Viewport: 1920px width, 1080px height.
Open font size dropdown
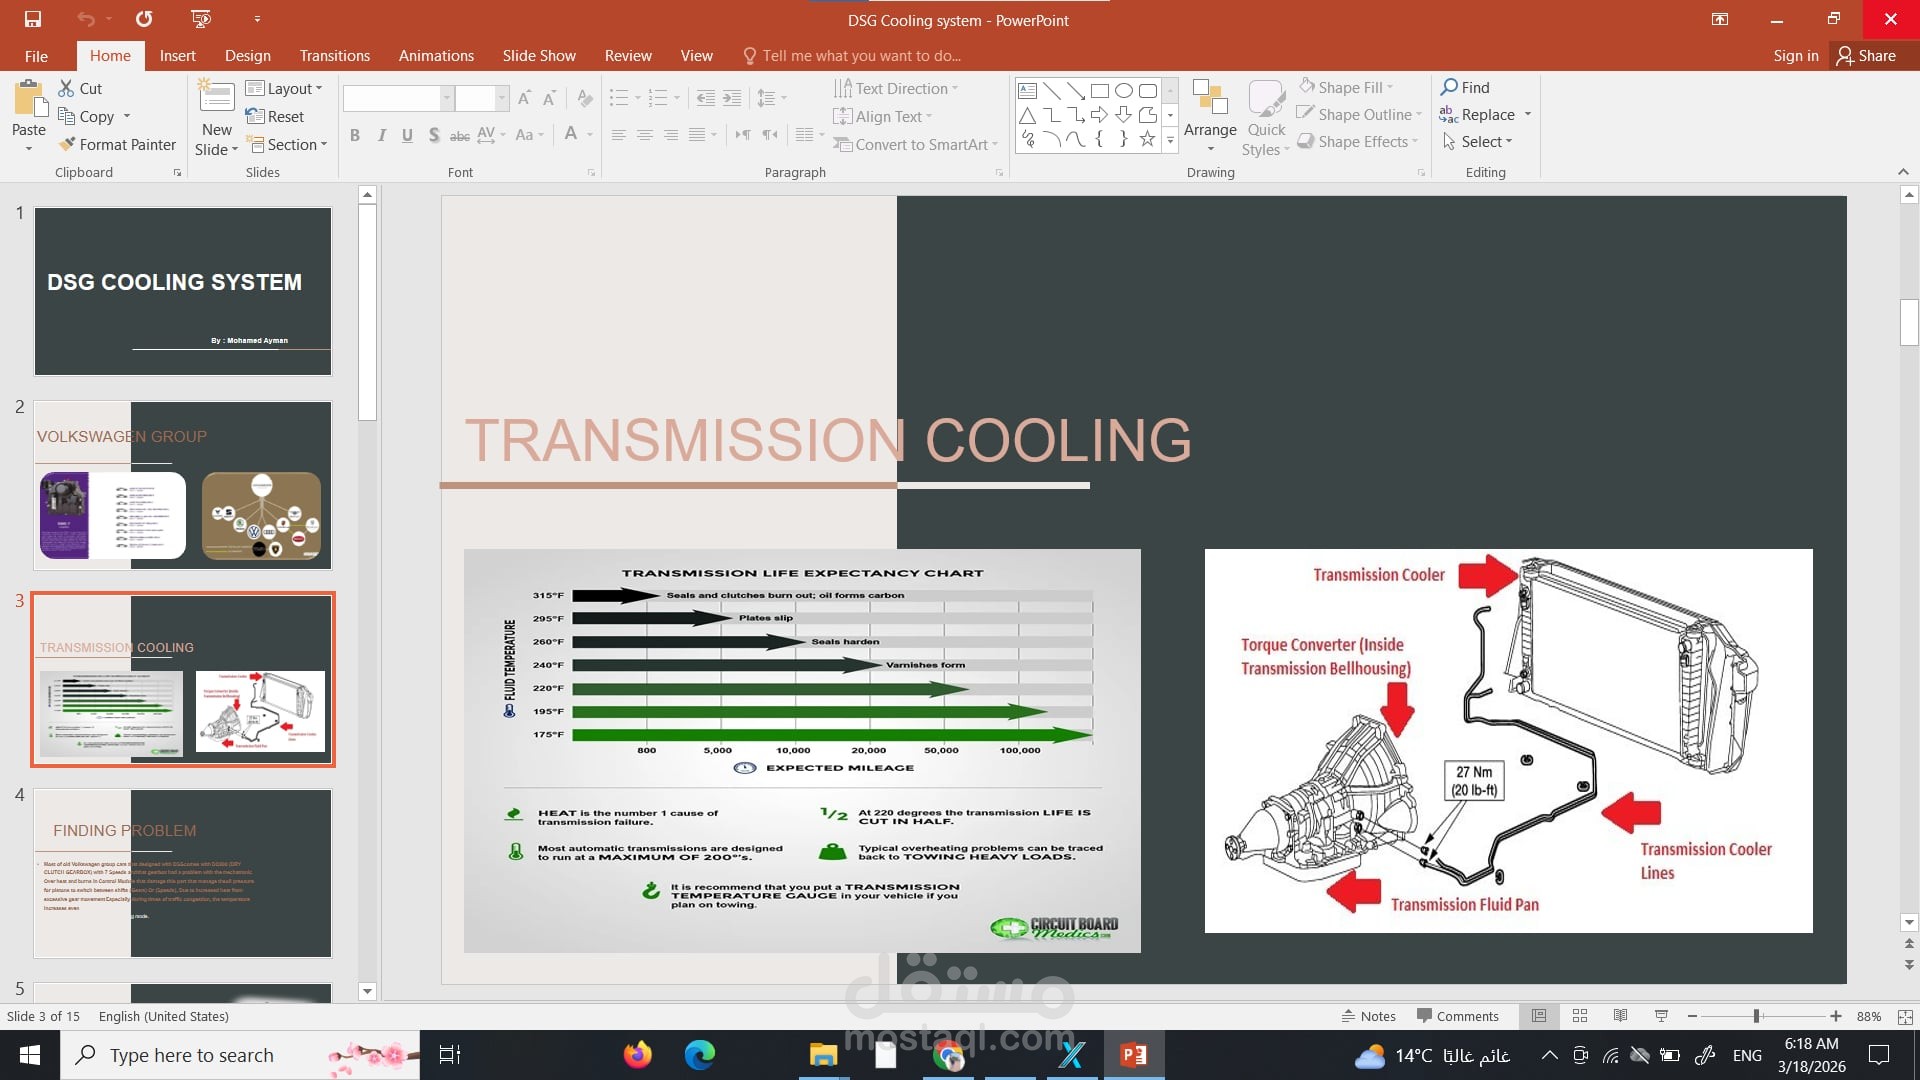tap(502, 98)
